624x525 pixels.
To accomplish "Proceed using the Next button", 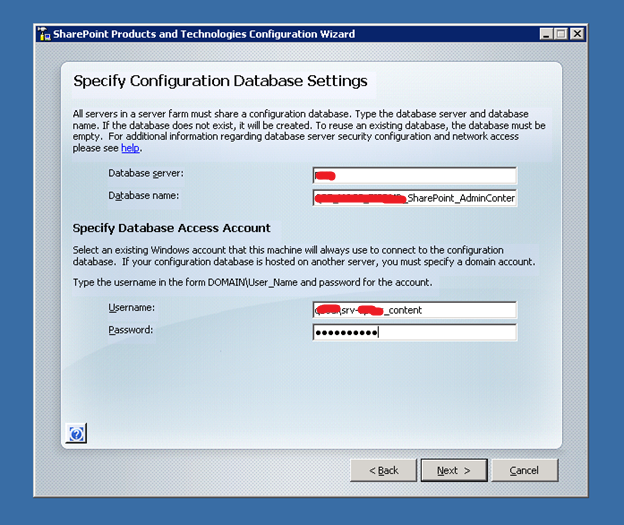I will [454, 470].
